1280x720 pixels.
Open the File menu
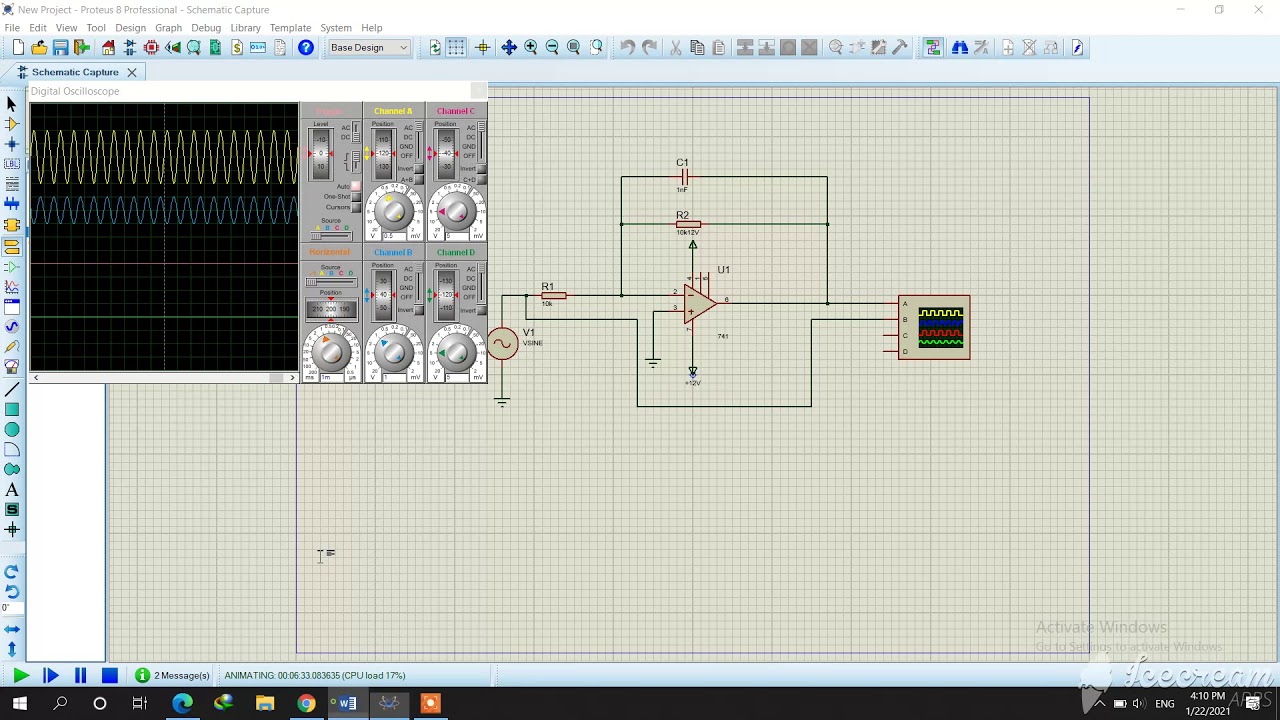[x=12, y=28]
